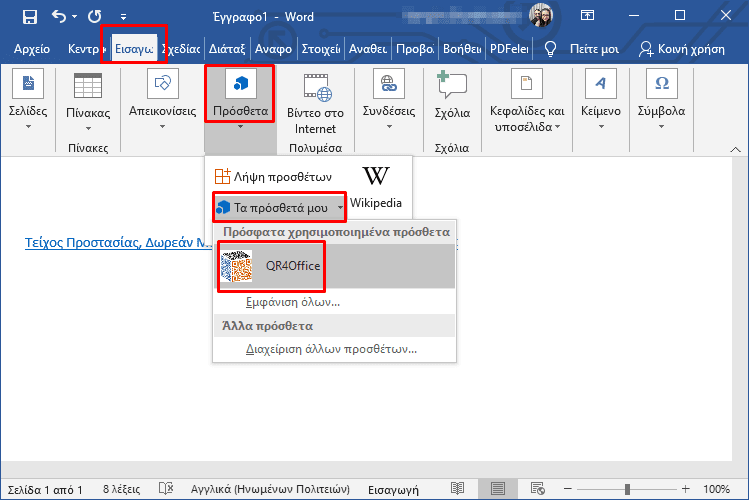This screenshot has height=500, width=749.
Task: Open the Αρχείο tab
Action: coord(32,49)
